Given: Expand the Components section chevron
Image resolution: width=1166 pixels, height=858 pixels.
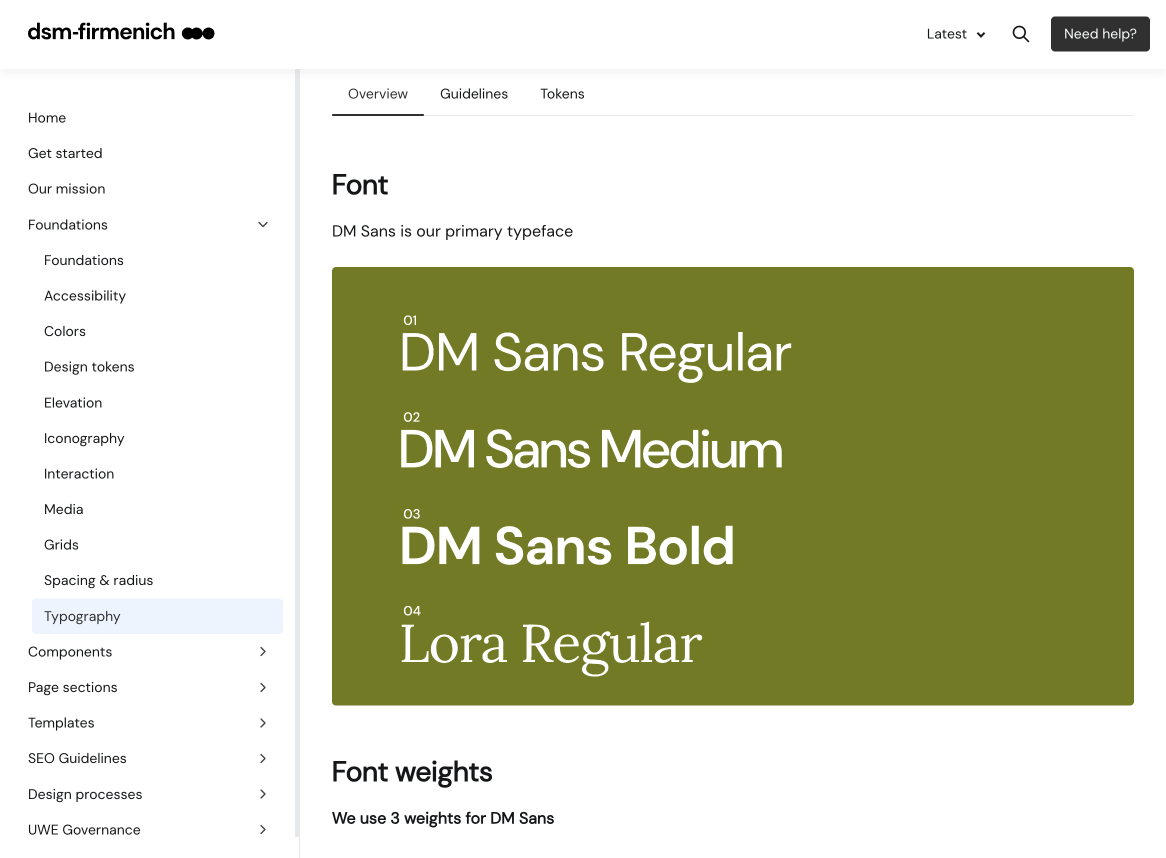Looking at the screenshot, I should (x=263, y=652).
